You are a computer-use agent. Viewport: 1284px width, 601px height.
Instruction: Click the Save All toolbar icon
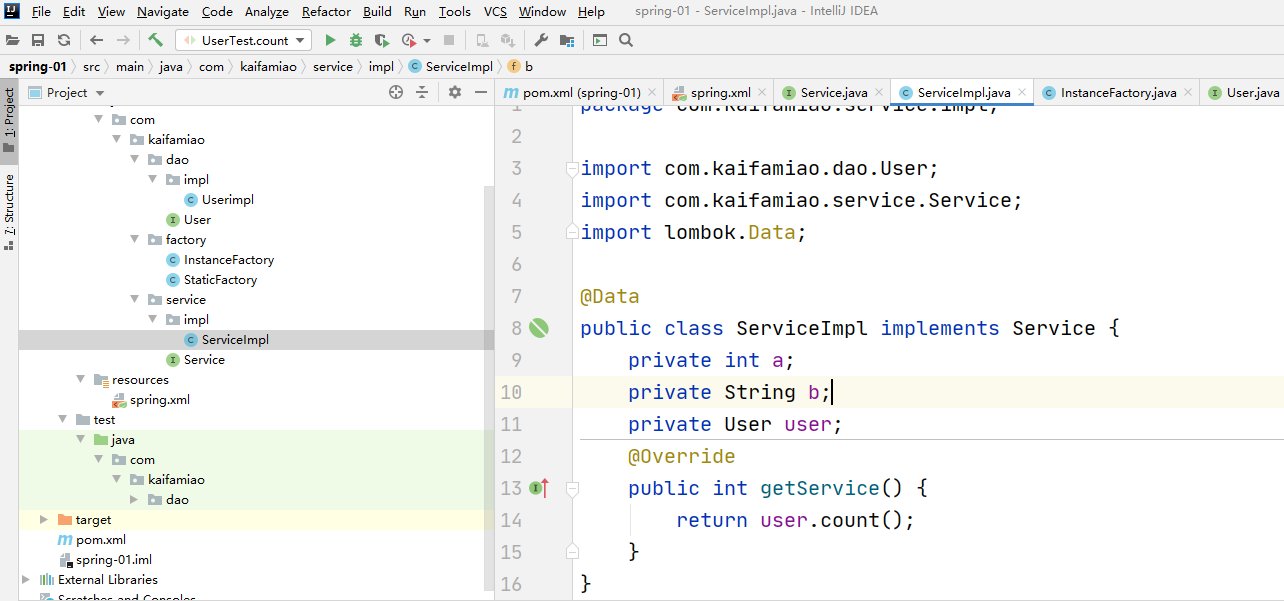click(x=38, y=41)
